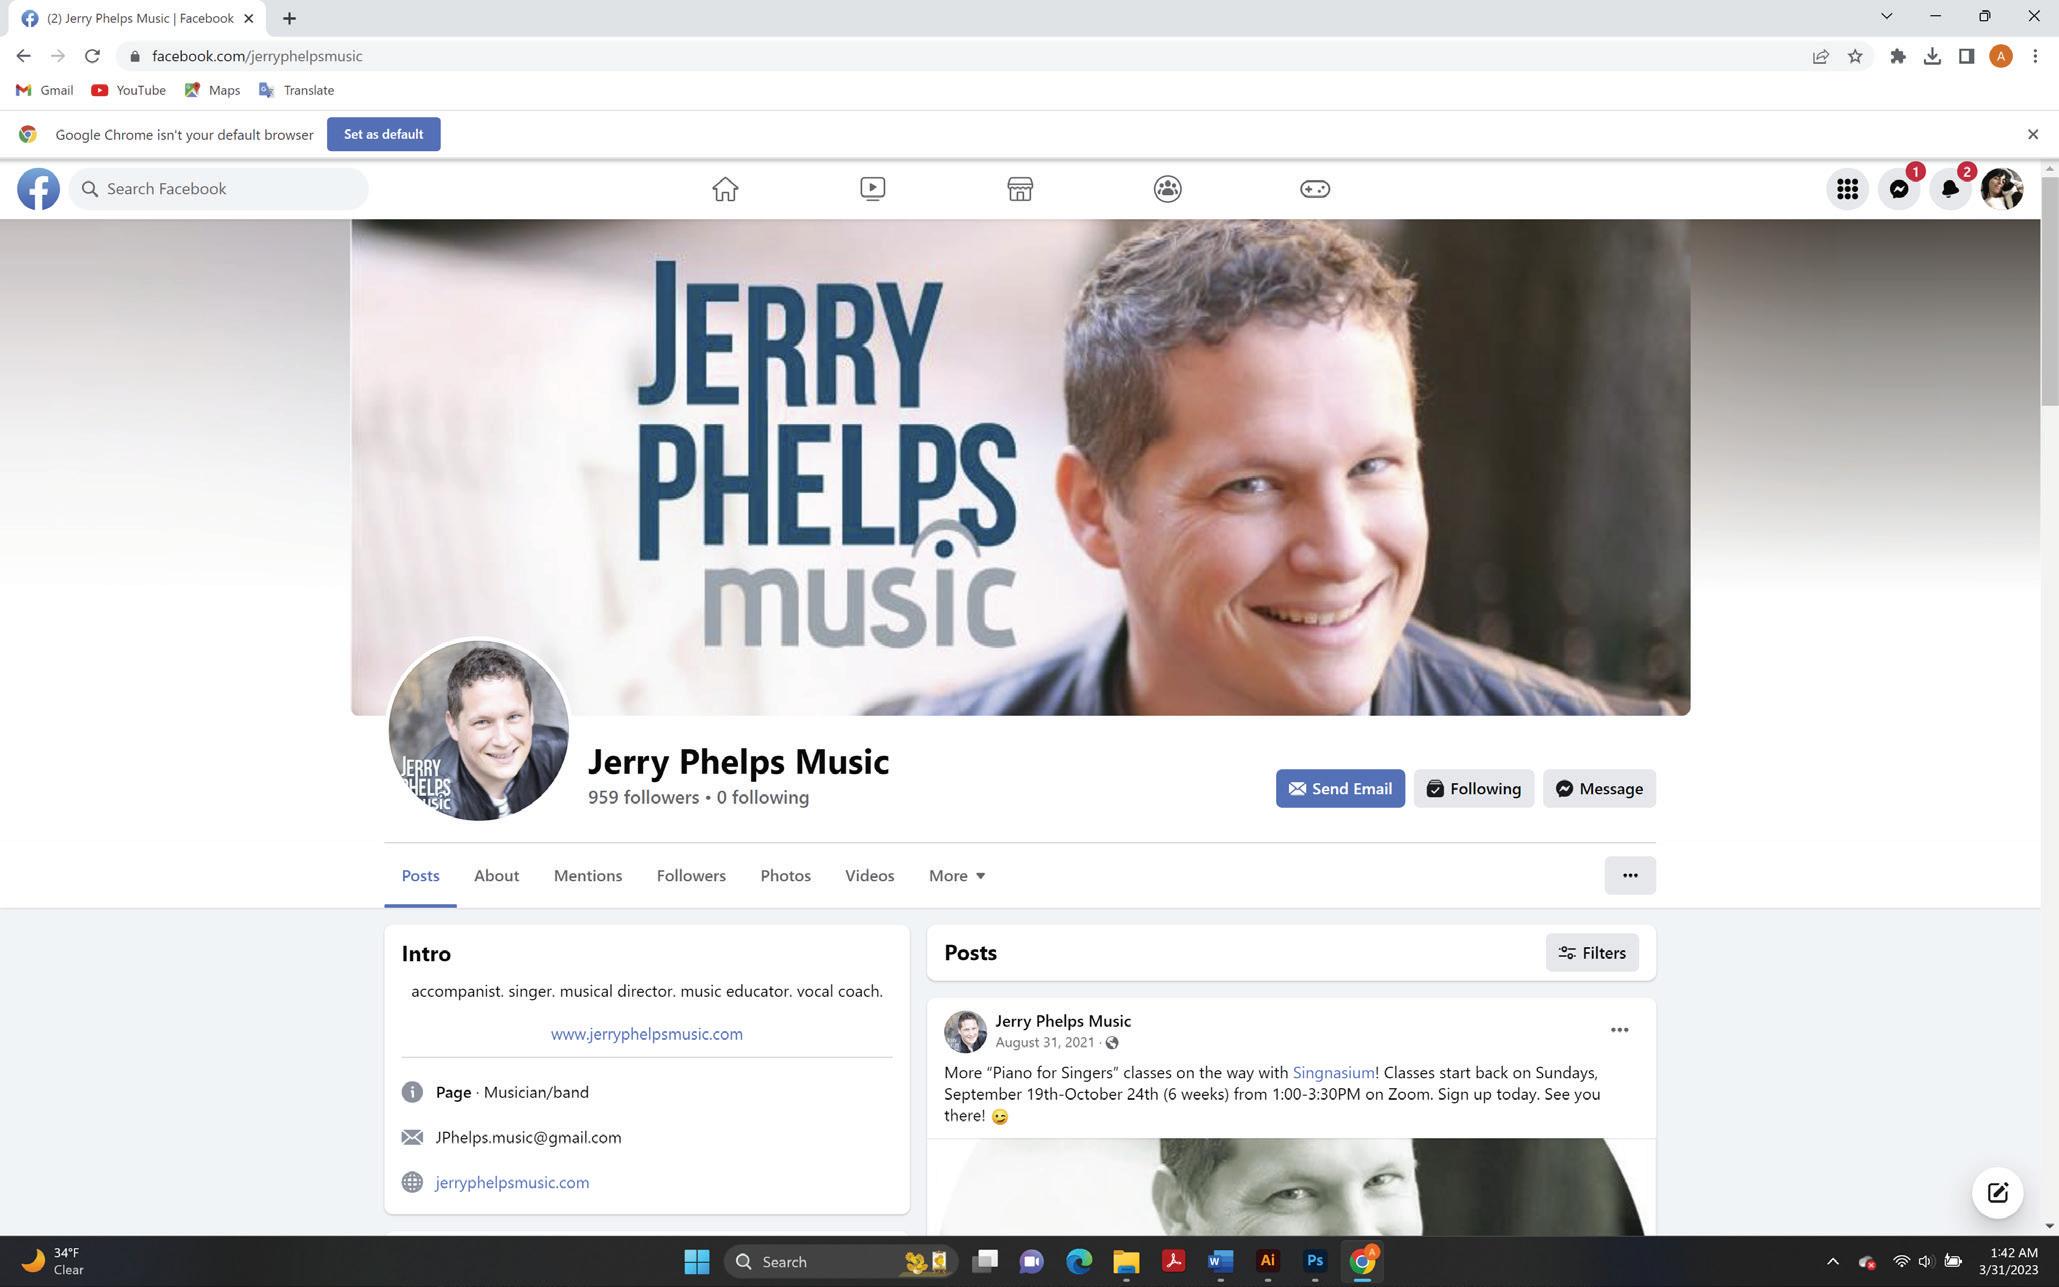The width and height of the screenshot is (2059, 1287).
Task: Open Chrome tab search chevron
Action: pyautogui.click(x=1886, y=17)
